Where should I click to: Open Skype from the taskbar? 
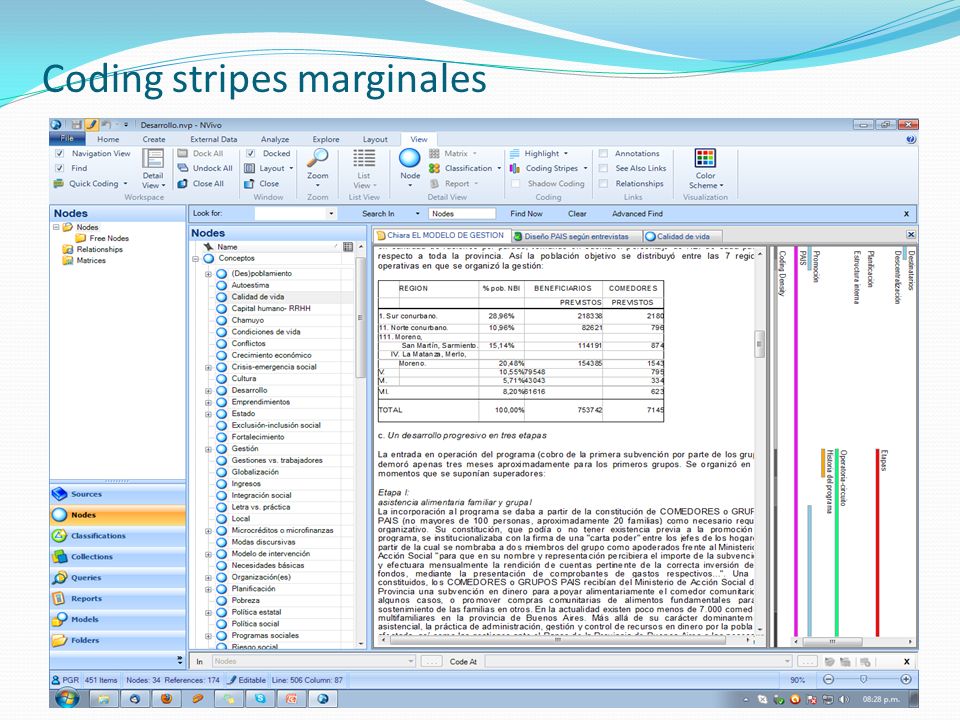tap(260, 698)
